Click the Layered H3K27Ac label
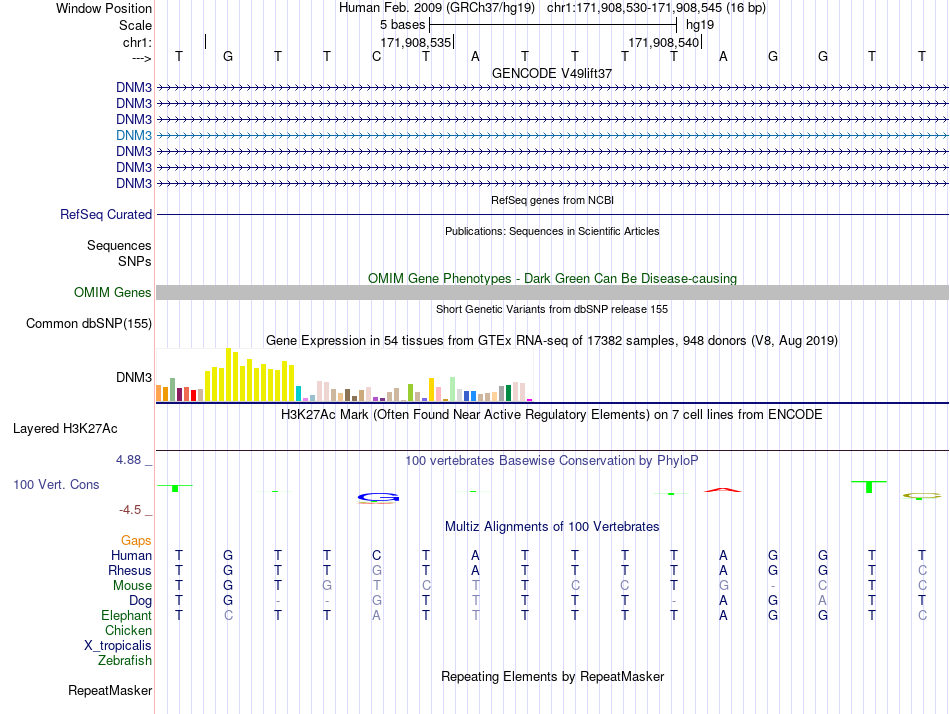This screenshot has width=950, height=714. point(65,429)
